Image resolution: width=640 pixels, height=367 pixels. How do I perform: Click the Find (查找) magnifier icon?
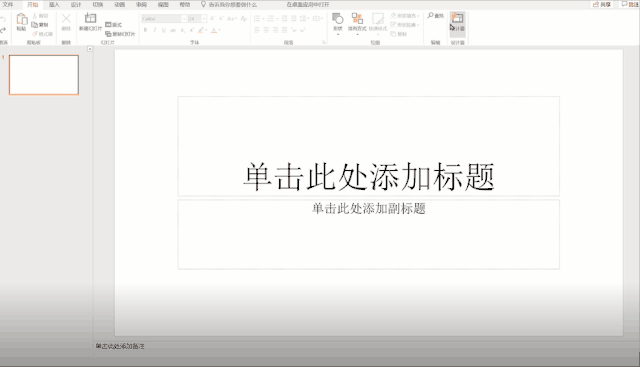click(x=430, y=16)
